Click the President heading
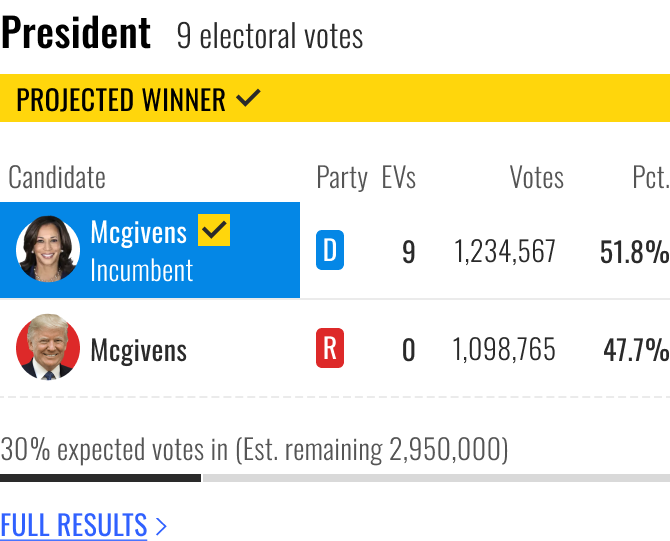 [76, 32]
